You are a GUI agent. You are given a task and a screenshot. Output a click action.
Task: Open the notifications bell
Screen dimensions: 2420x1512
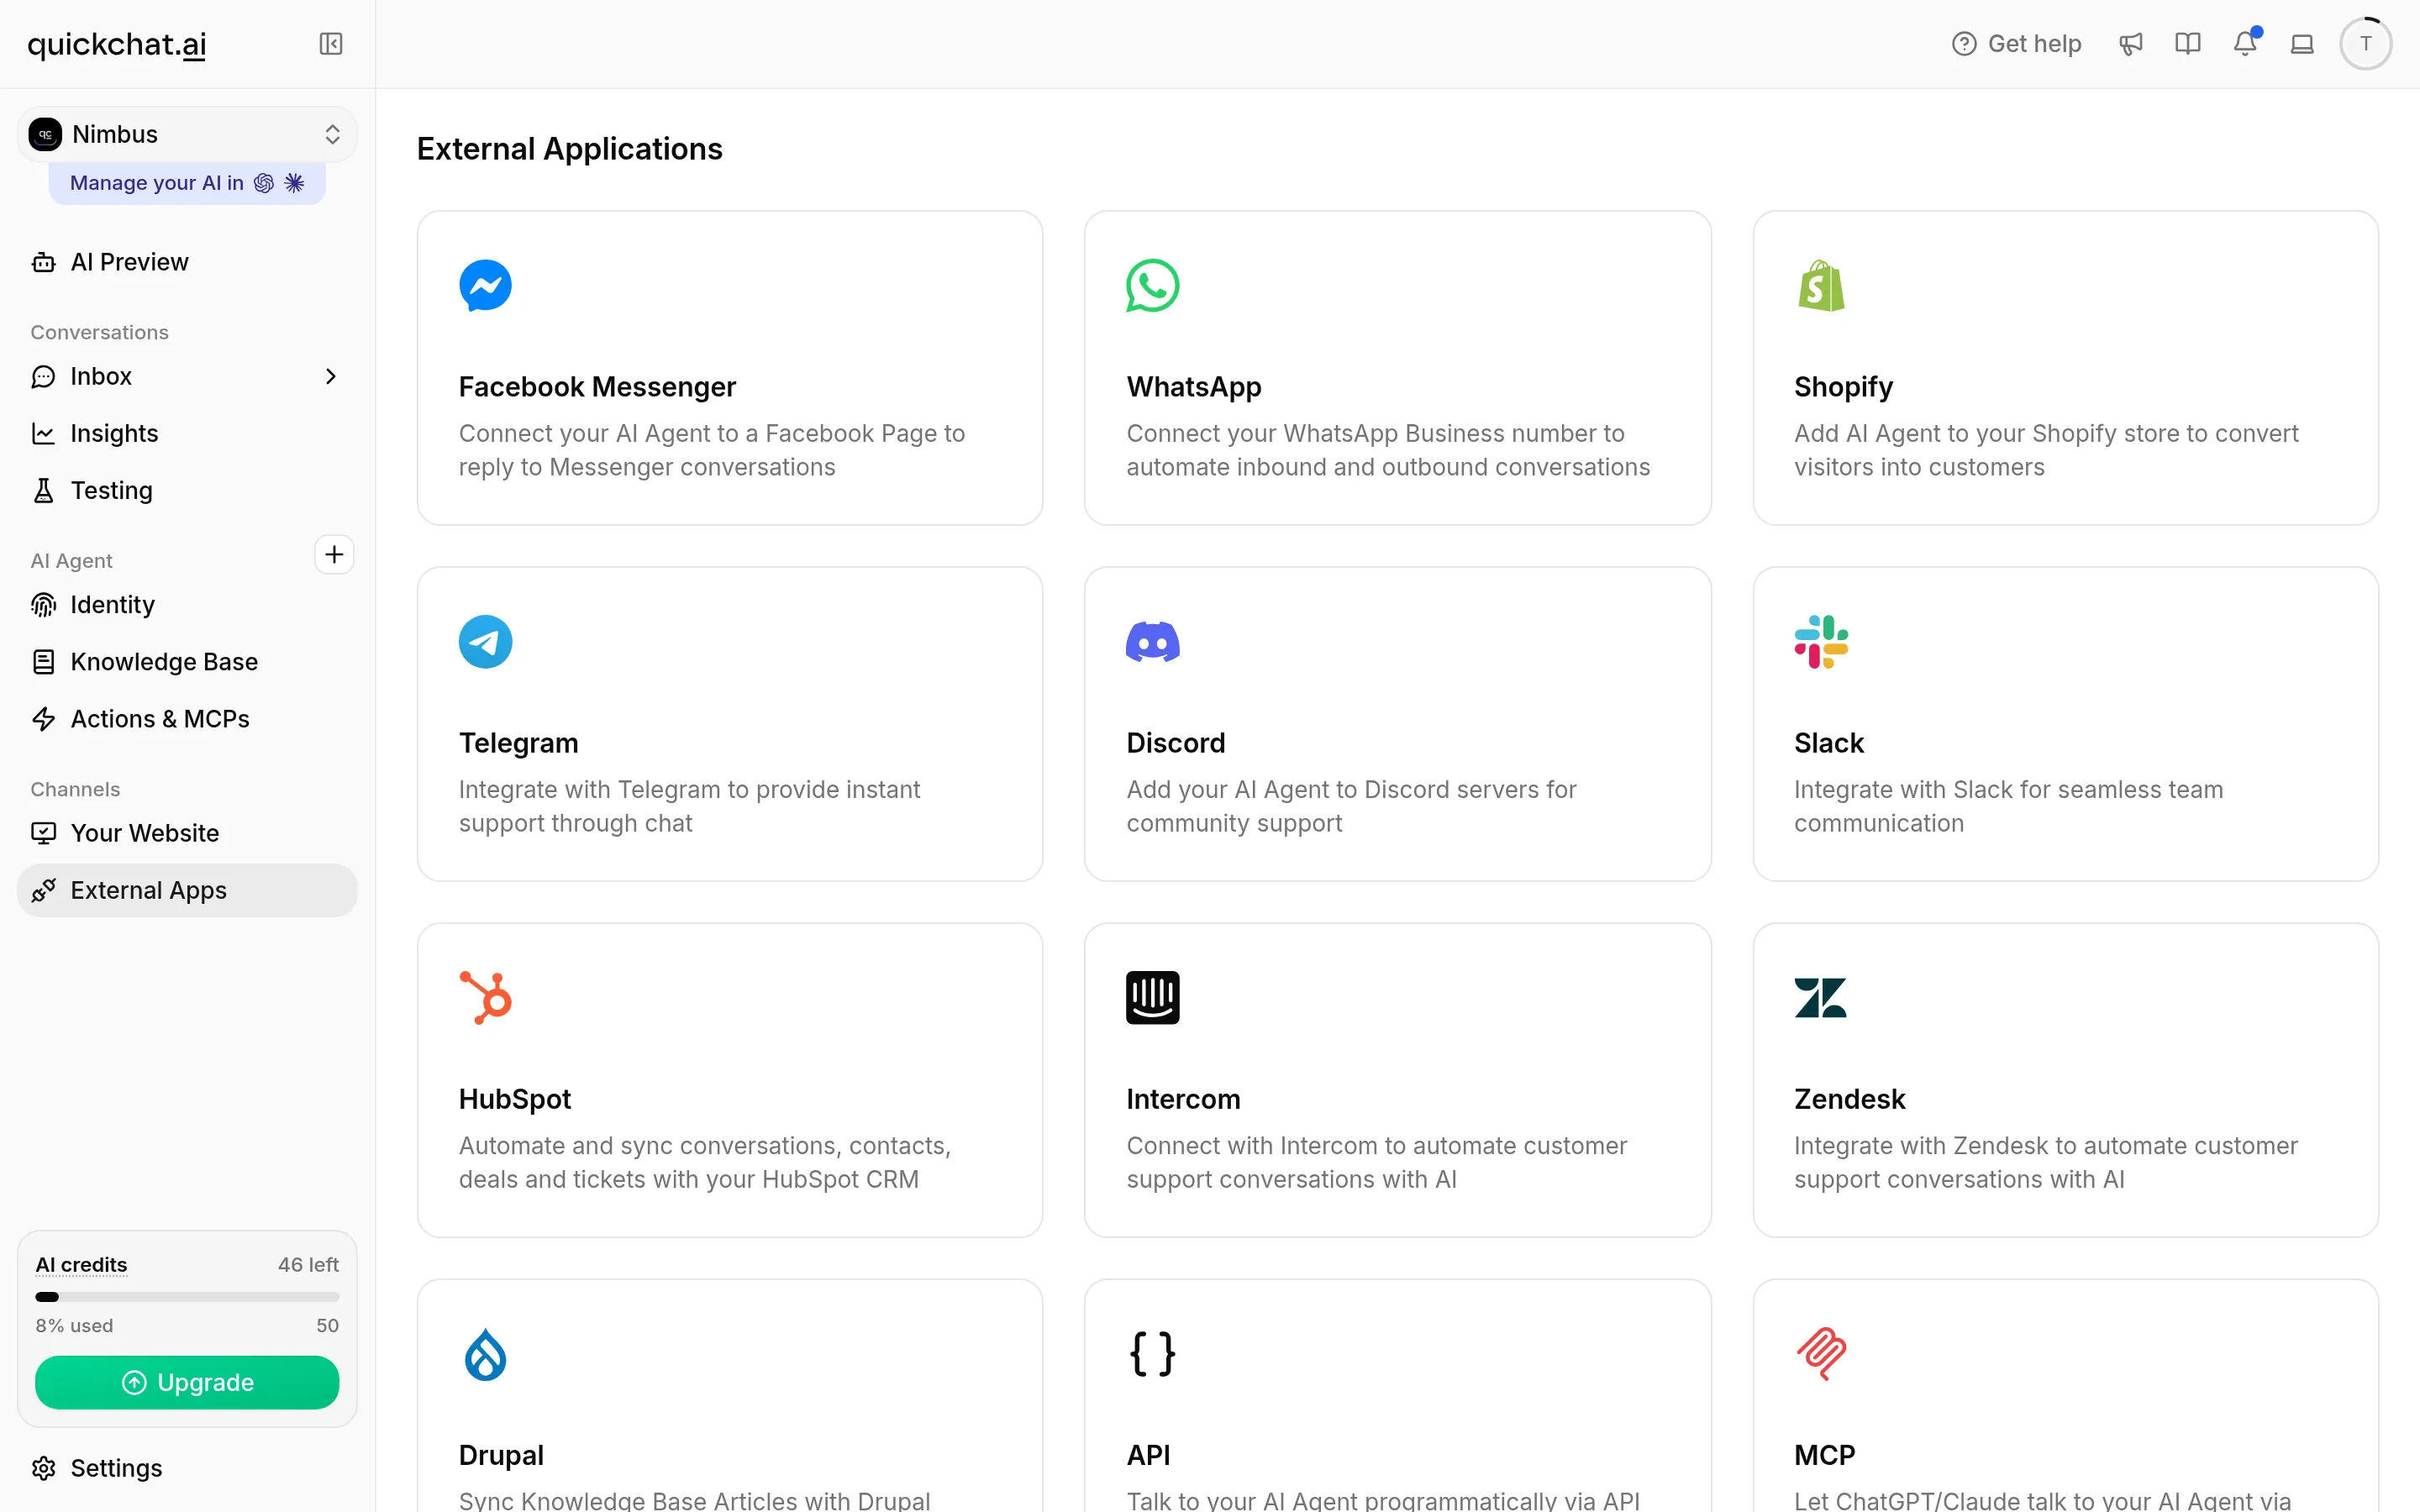coord(2245,44)
